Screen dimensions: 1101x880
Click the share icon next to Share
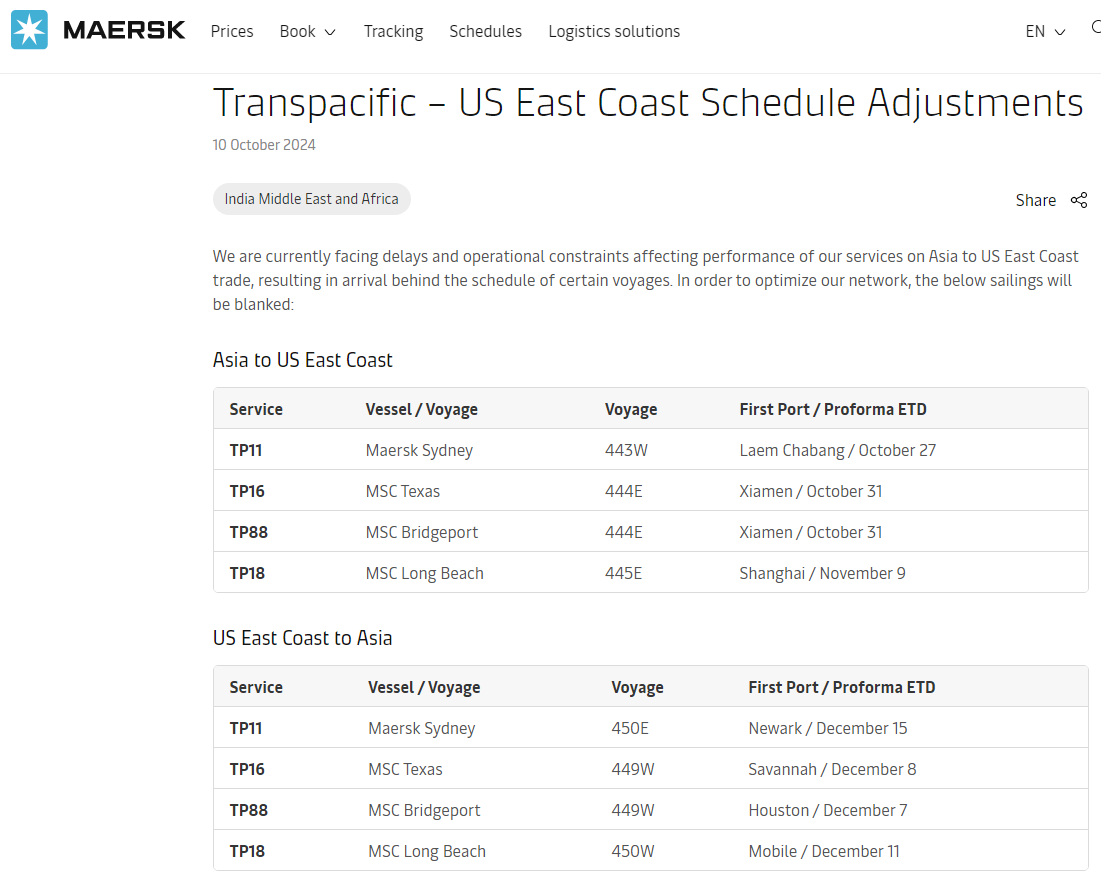point(1079,200)
